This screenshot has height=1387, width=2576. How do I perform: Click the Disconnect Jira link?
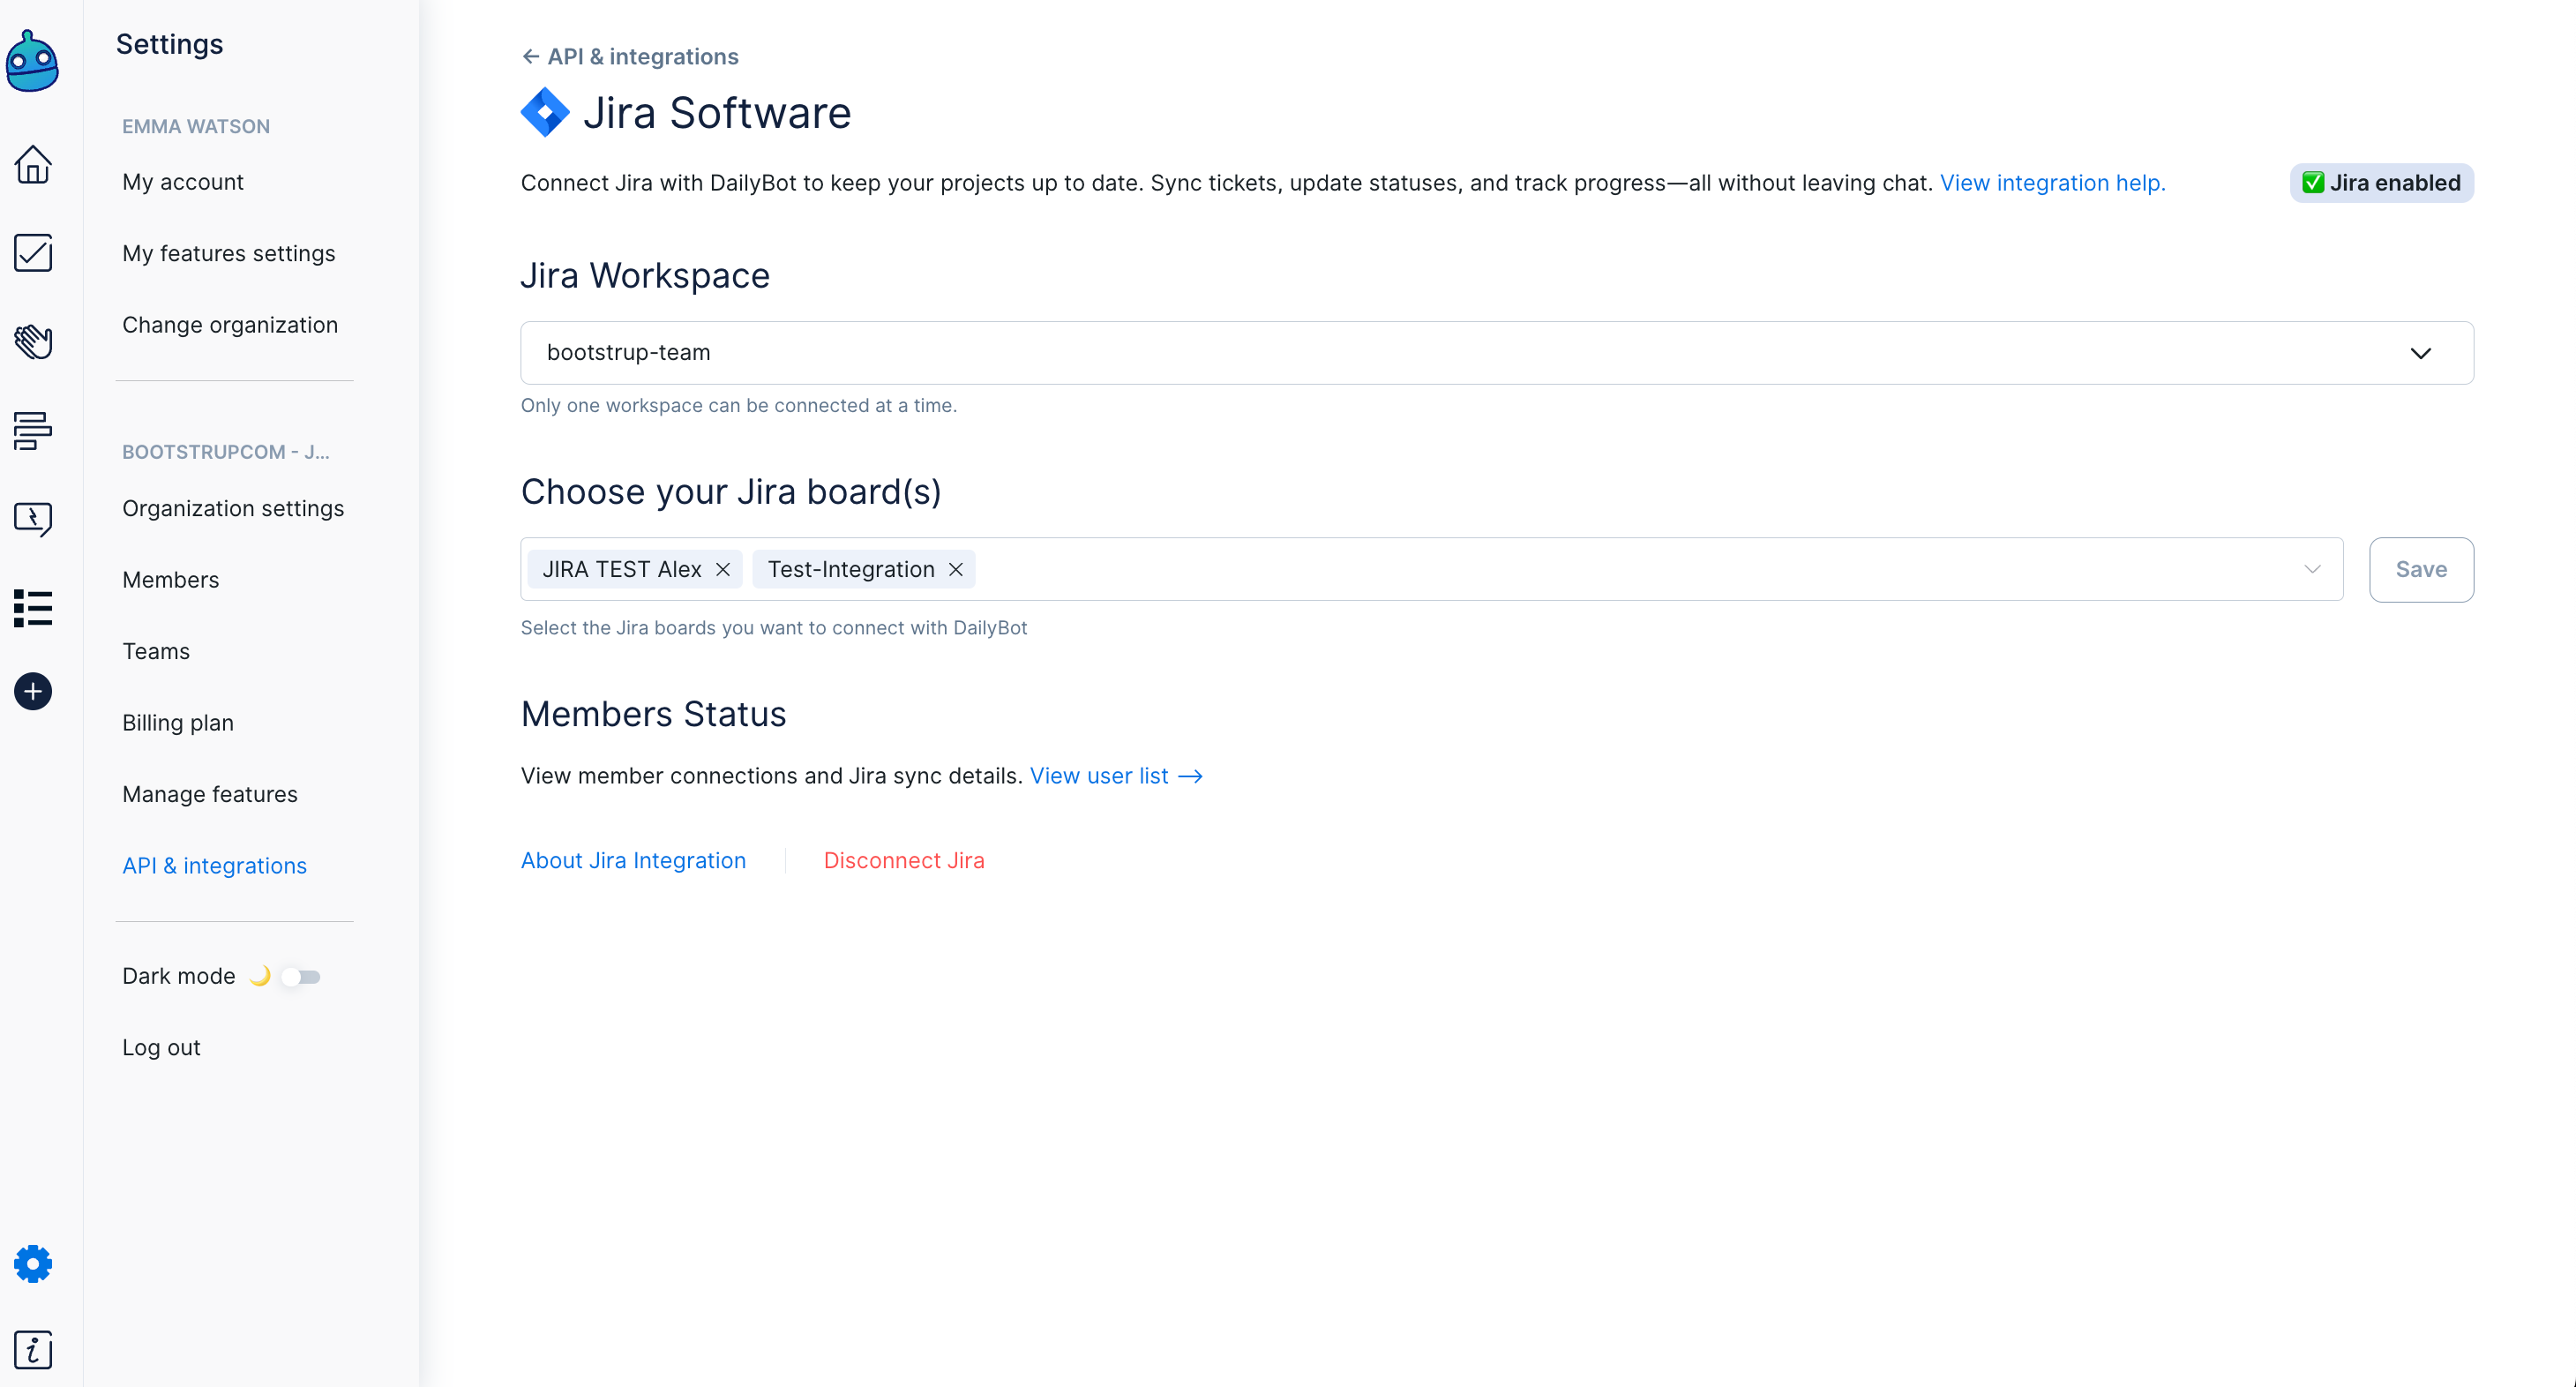click(904, 860)
